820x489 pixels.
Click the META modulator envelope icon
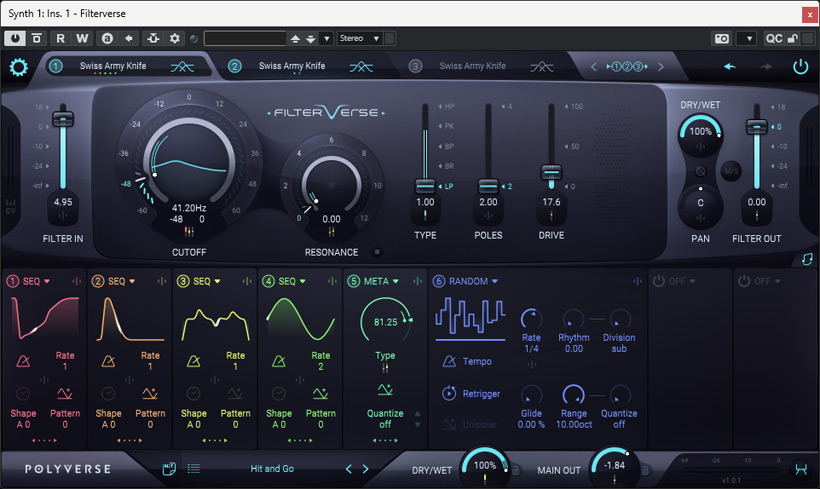tap(385, 390)
